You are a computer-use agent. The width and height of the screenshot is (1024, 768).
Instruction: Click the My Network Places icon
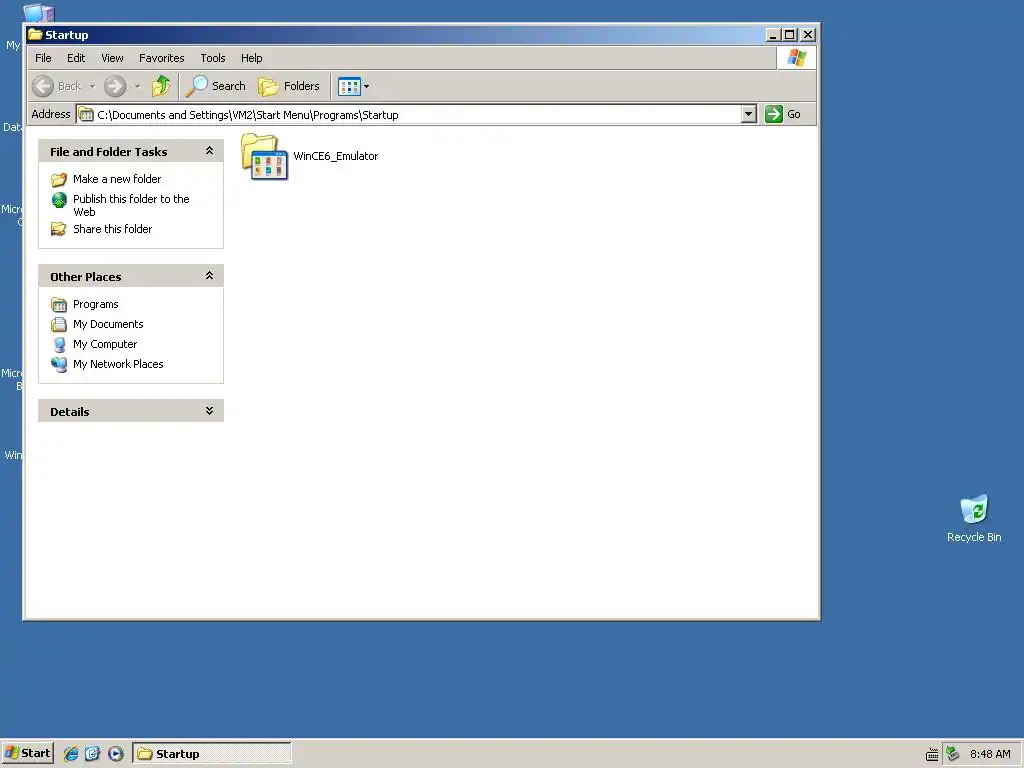[x=59, y=364]
